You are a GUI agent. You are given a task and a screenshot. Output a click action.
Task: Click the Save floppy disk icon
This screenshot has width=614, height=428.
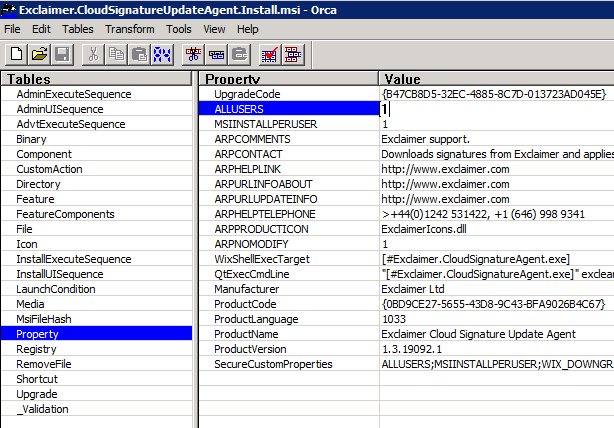61,54
